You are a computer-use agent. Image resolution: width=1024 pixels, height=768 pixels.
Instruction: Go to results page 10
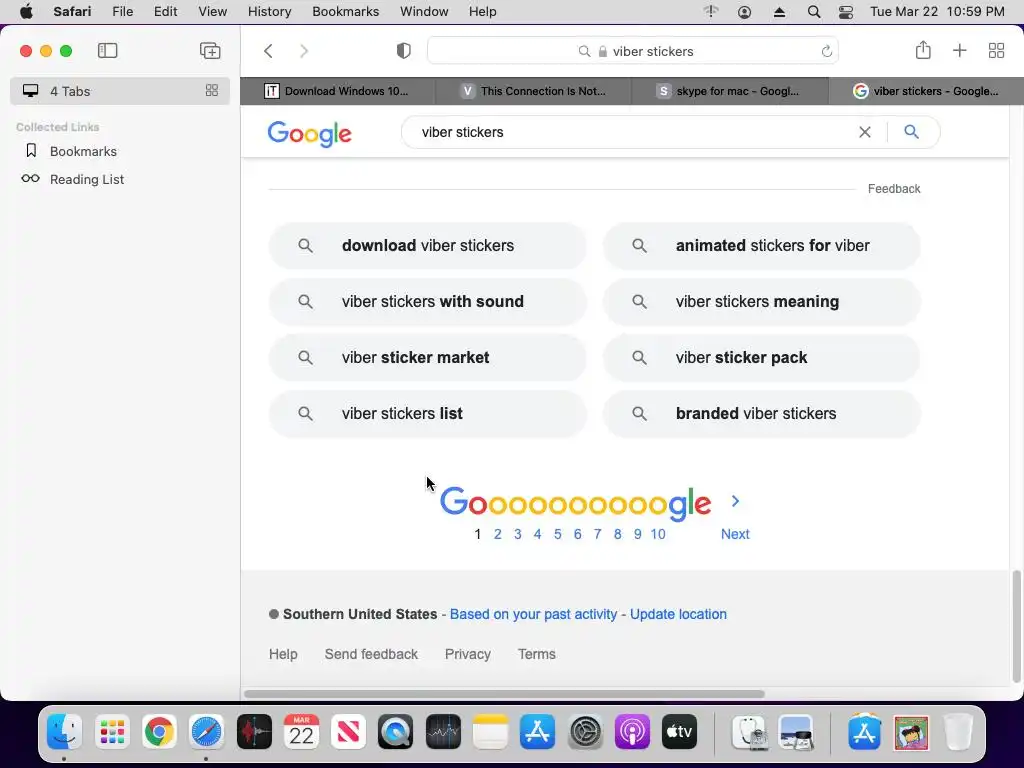[658, 534]
